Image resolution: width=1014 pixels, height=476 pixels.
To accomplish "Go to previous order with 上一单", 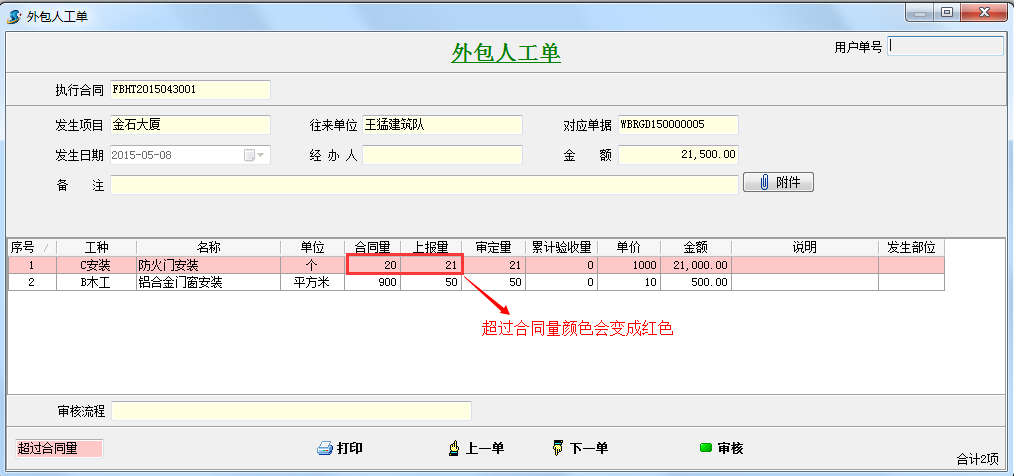I will pyautogui.click(x=455, y=449).
